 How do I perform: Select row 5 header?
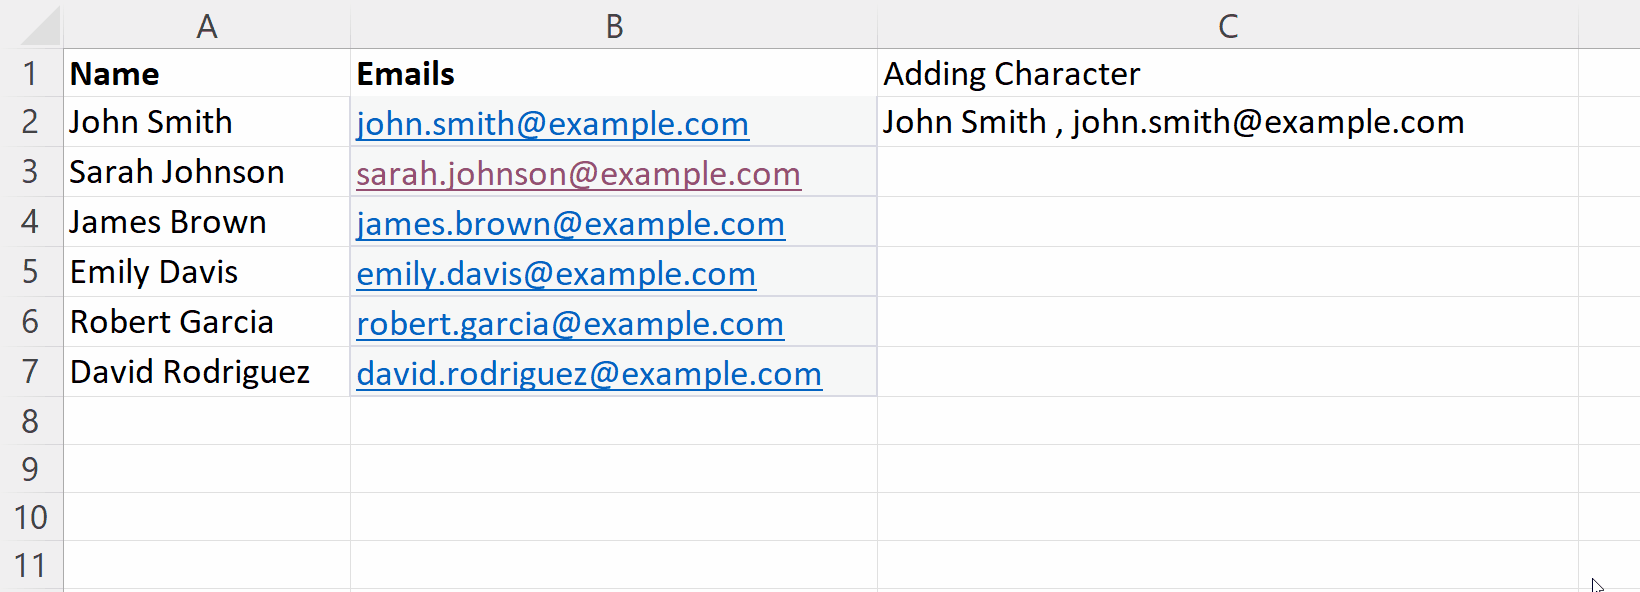click(x=31, y=272)
